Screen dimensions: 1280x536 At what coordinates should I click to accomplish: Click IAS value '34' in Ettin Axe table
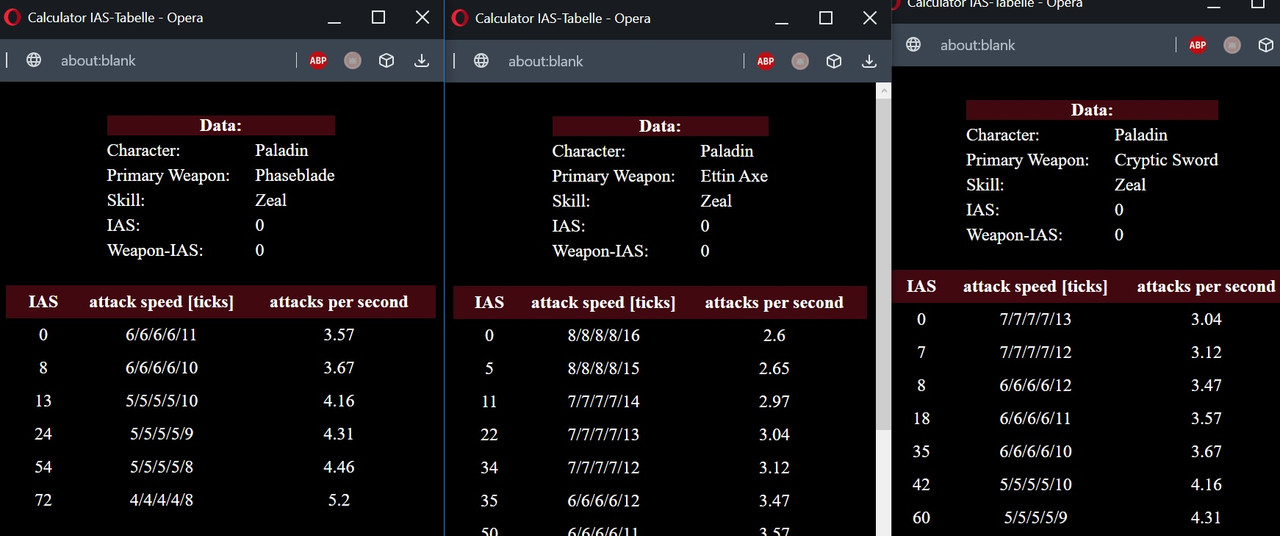point(489,468)
